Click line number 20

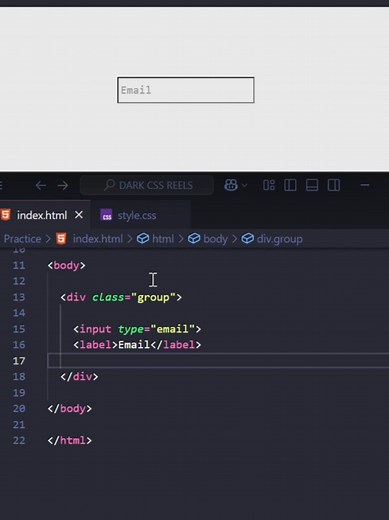pos(19,409)
